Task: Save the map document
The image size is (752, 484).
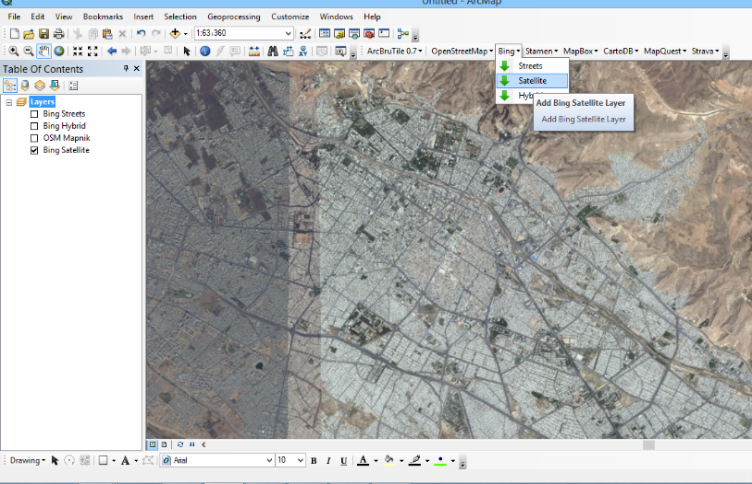Action: [44, 34]
